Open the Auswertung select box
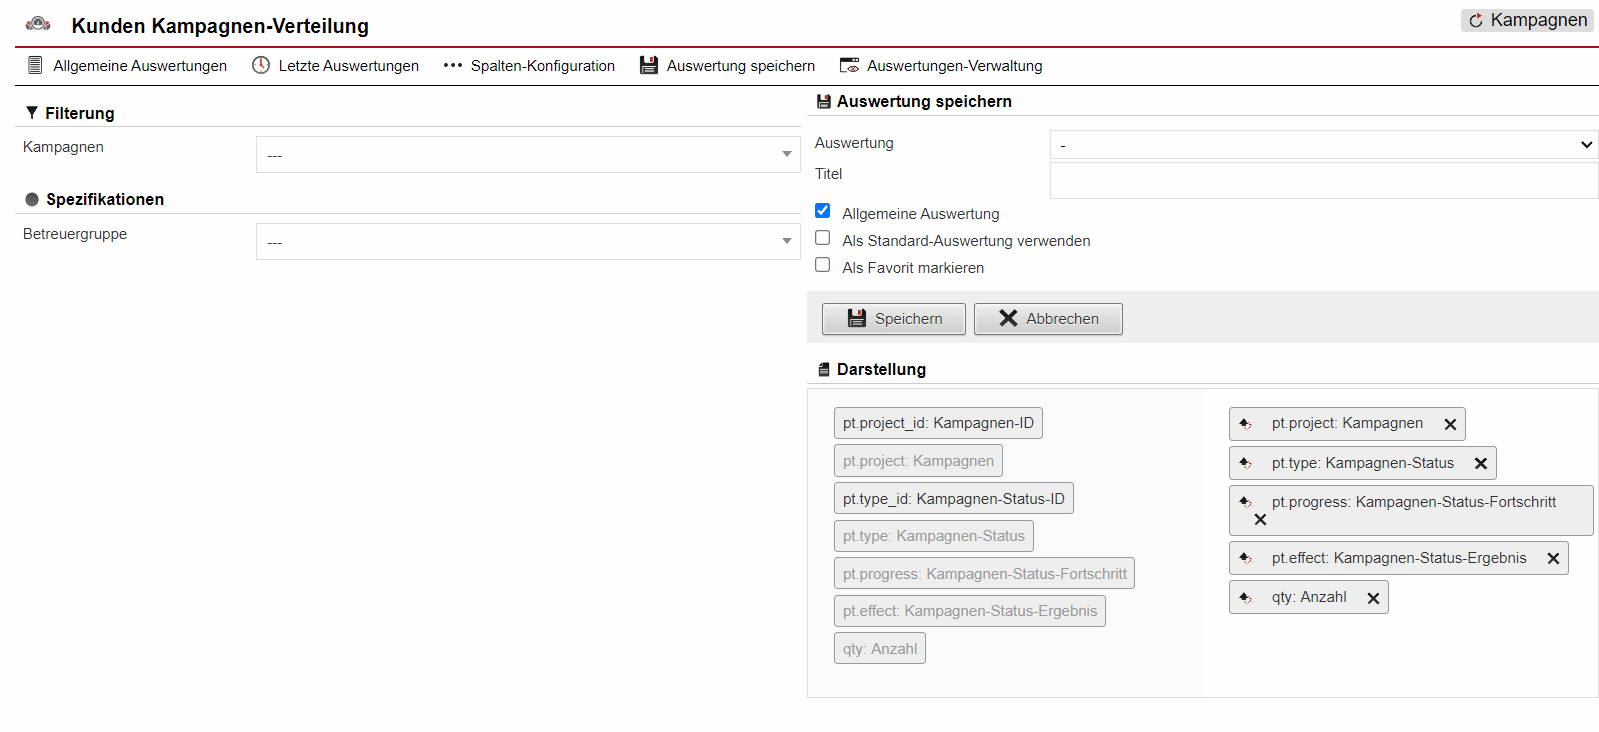Image resolution: width=1599 pixels, height=732 pixels. pyautogui.click(x=1323, y=145)
